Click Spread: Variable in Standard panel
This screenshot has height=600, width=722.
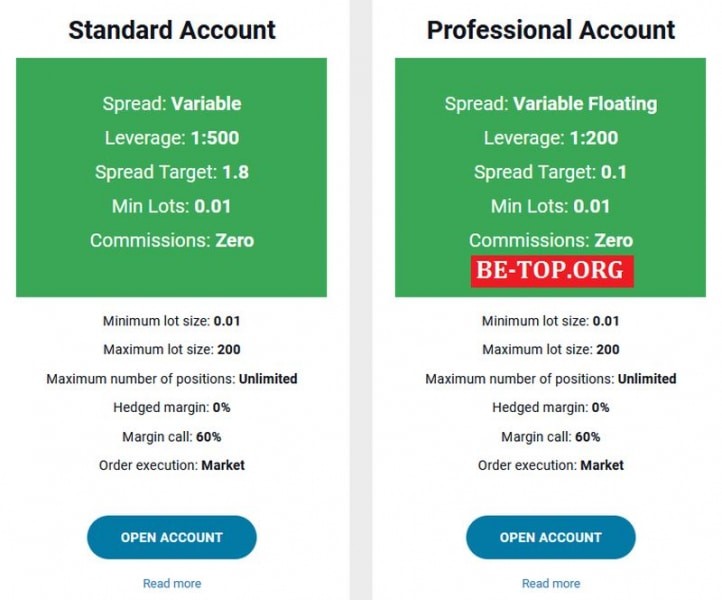[x=172, y=104]
